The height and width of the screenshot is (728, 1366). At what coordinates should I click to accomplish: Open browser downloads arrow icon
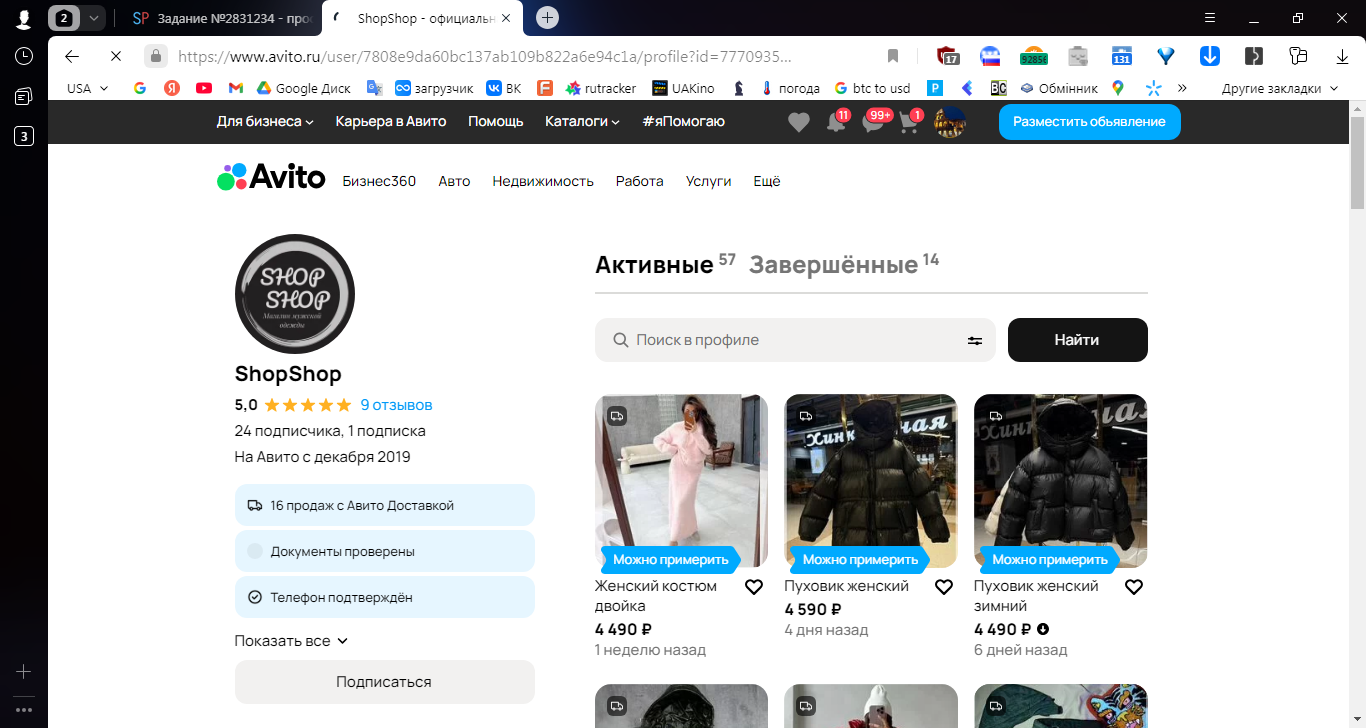coord(1343,56)
